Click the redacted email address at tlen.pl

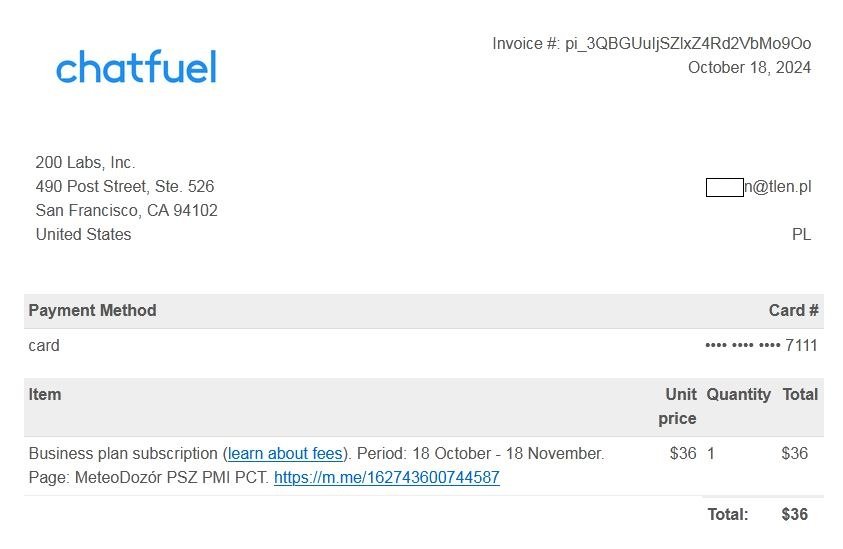click(759, 187)
